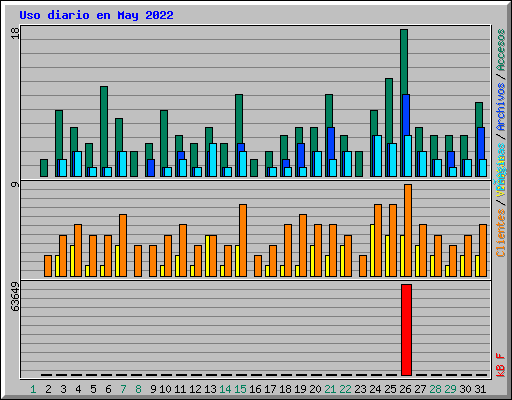Viewport: 512px width, 400px height.
Task: Click day label 15 on the x-axis
Action: (x=240, y=389)
